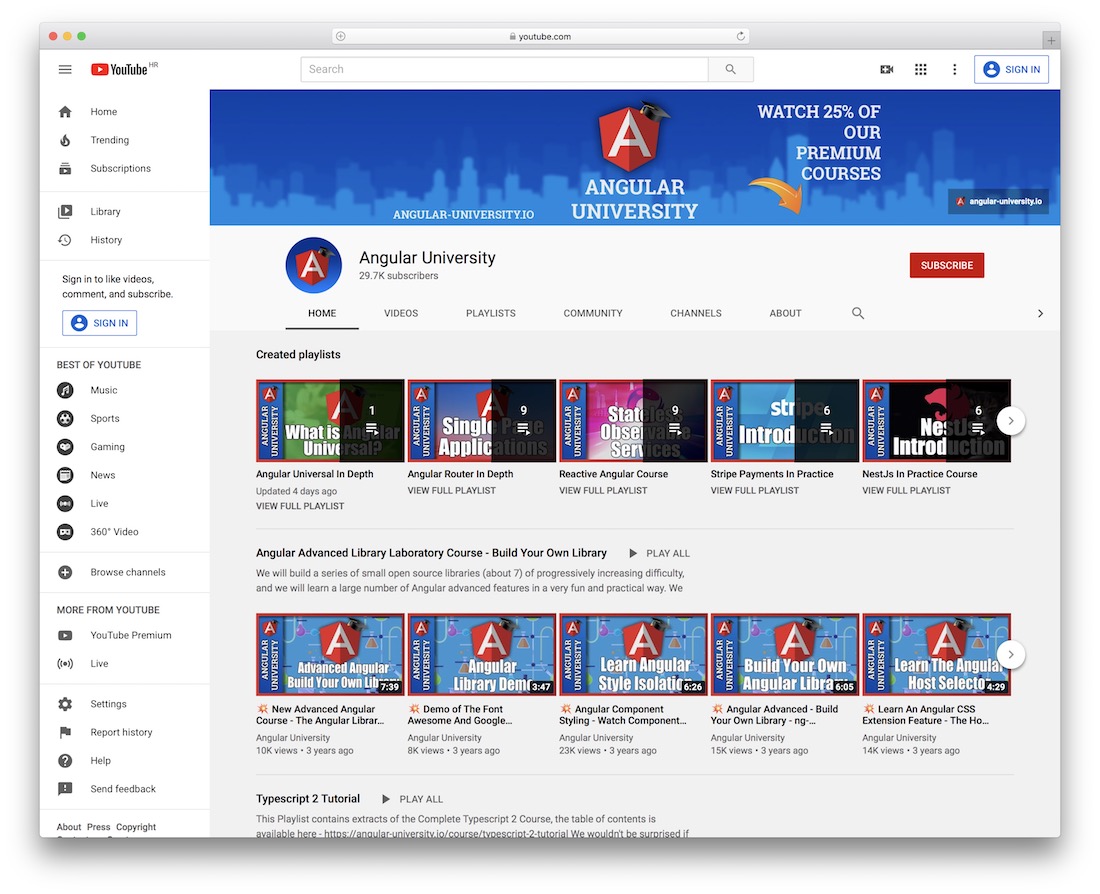Open the Typescript 2 Tutorial playlist title
The width and height of the screenshot is (1100, 894).
click(308, 799)
